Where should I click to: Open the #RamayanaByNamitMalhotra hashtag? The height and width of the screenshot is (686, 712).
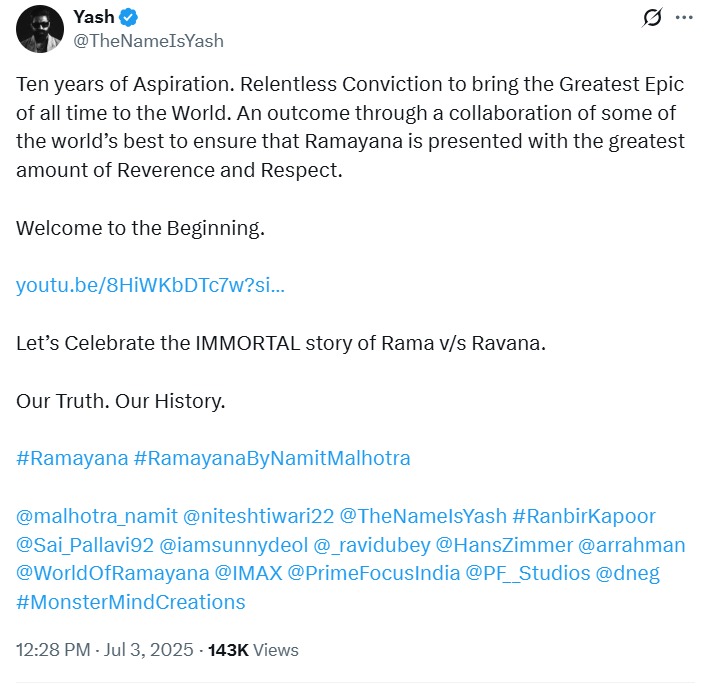272,458
